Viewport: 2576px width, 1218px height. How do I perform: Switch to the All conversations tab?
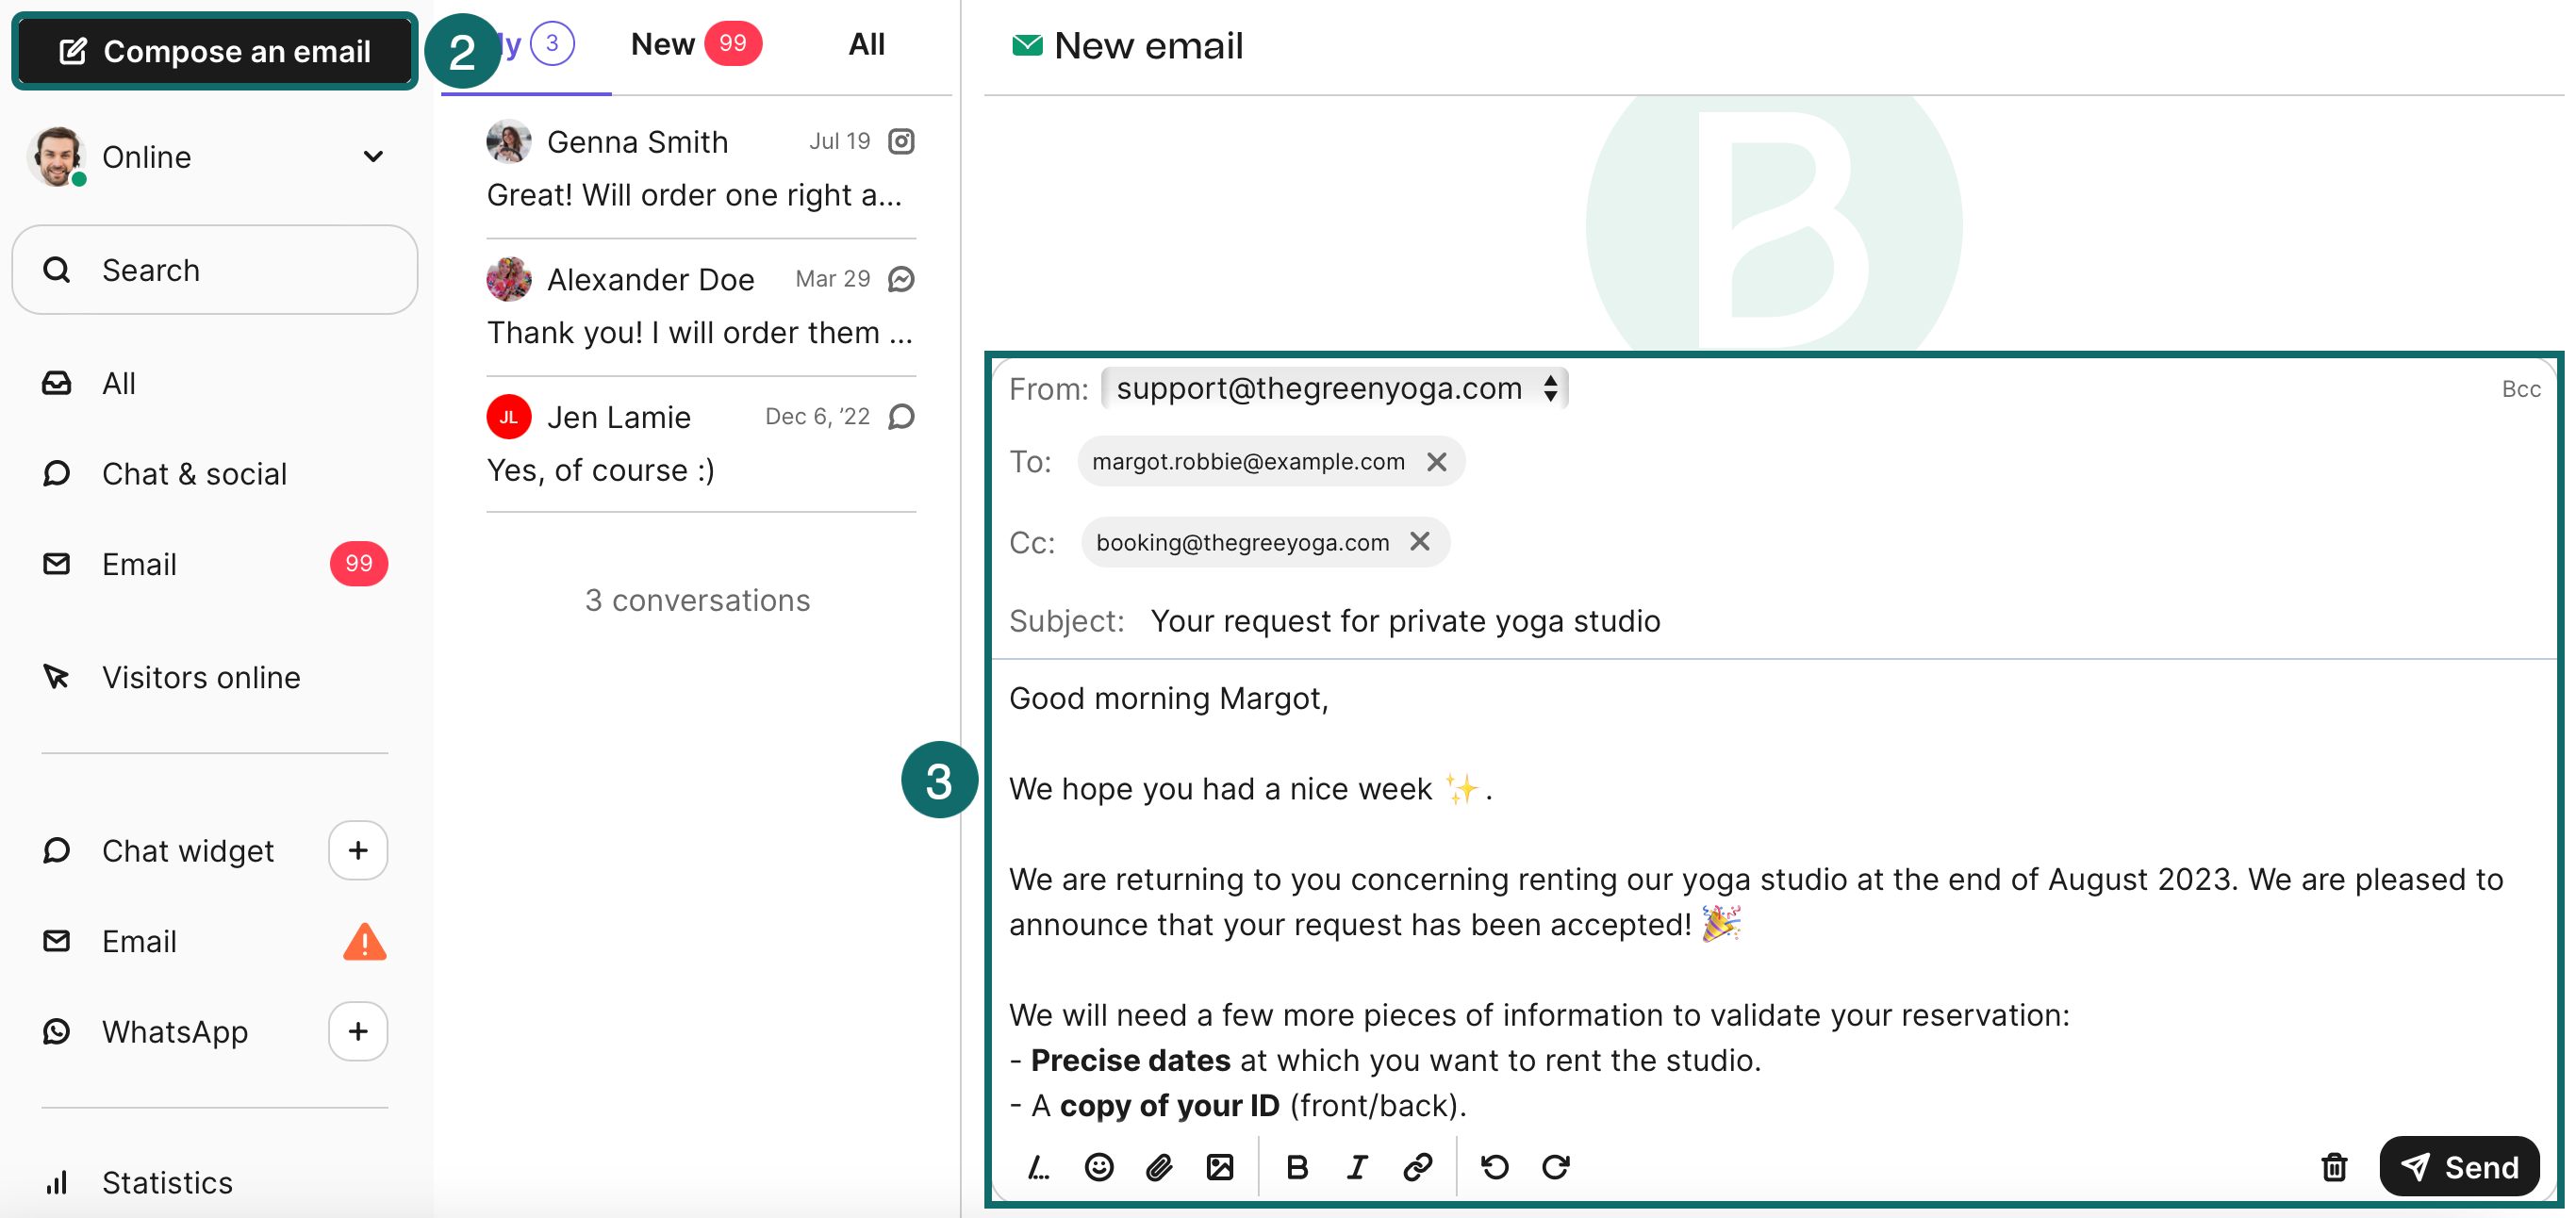click(866, 43)
